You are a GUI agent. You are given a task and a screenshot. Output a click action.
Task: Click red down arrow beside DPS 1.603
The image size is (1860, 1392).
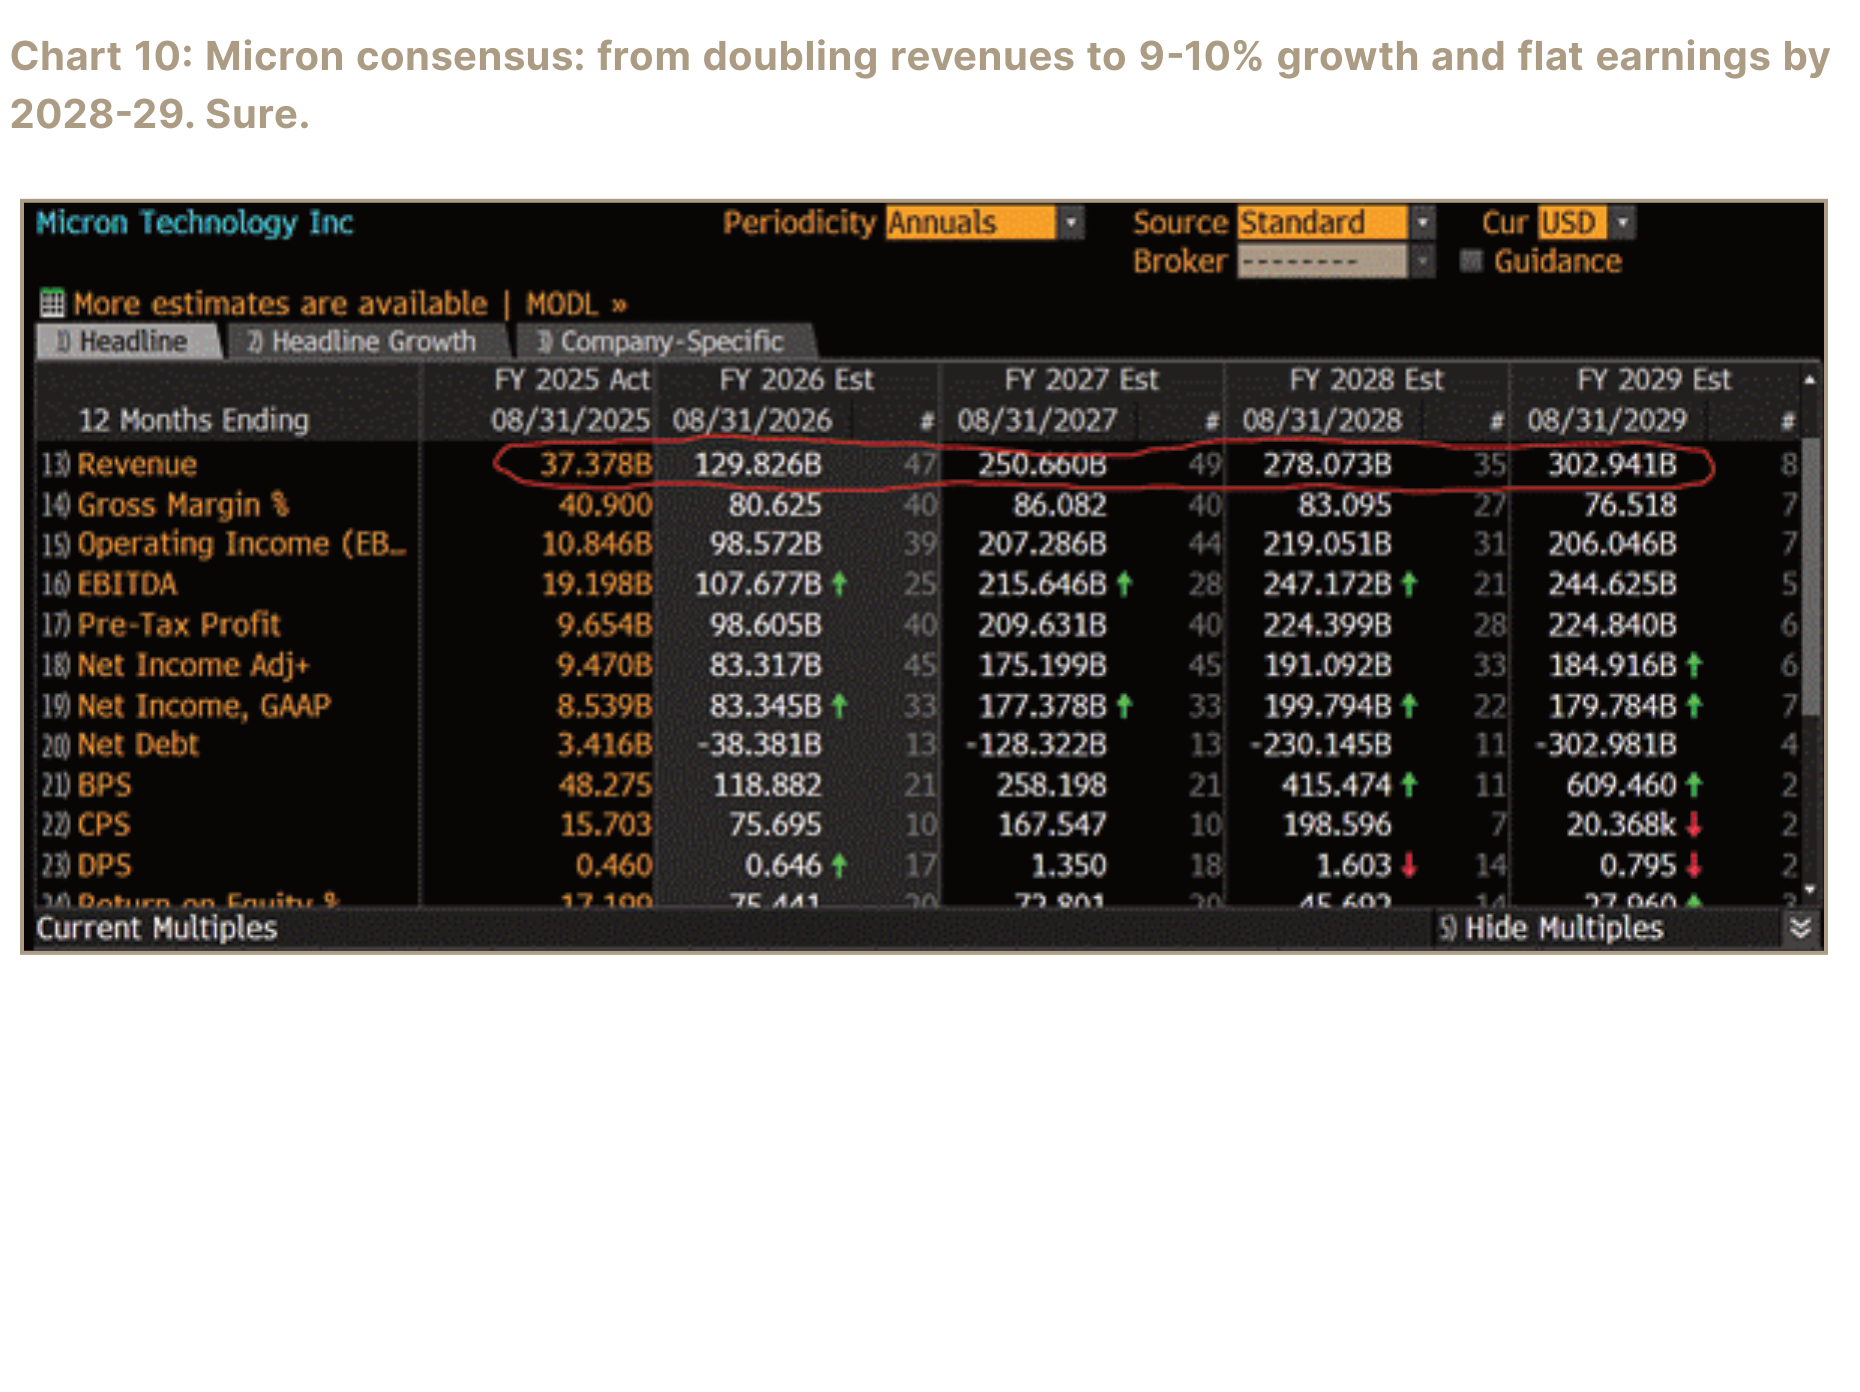(1409, 865)
